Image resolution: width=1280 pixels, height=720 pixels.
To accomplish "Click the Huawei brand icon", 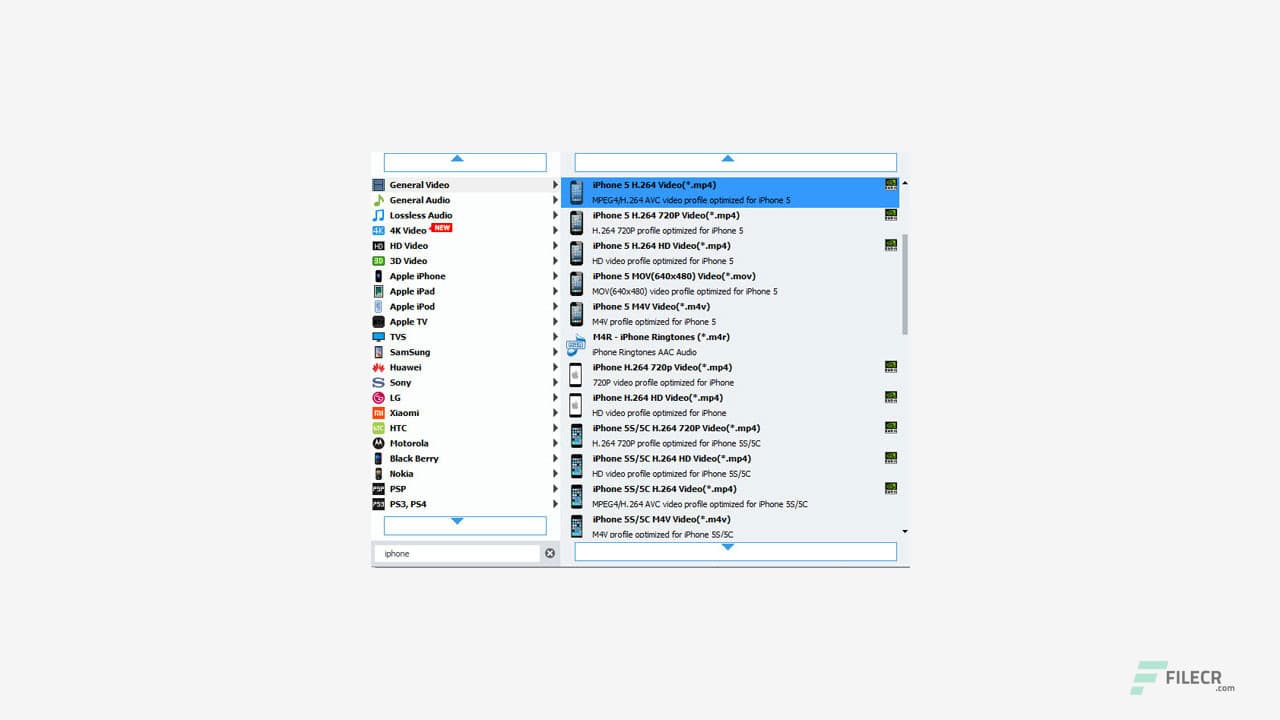I will [x=379, y=367].
